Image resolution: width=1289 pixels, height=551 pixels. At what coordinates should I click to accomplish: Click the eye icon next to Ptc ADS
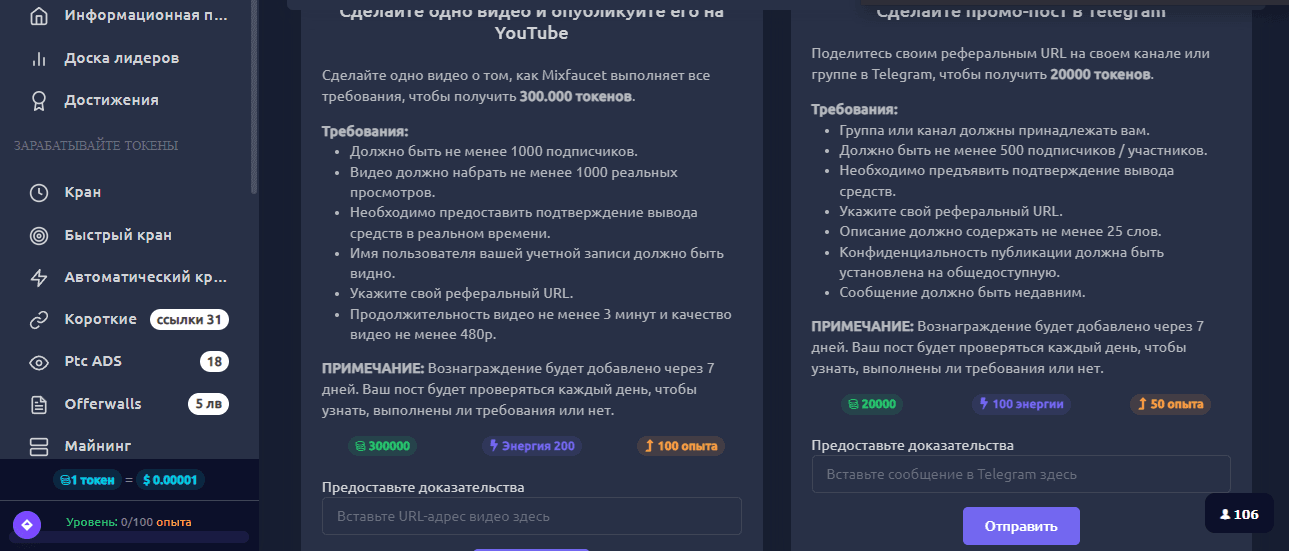pos(39,362)
